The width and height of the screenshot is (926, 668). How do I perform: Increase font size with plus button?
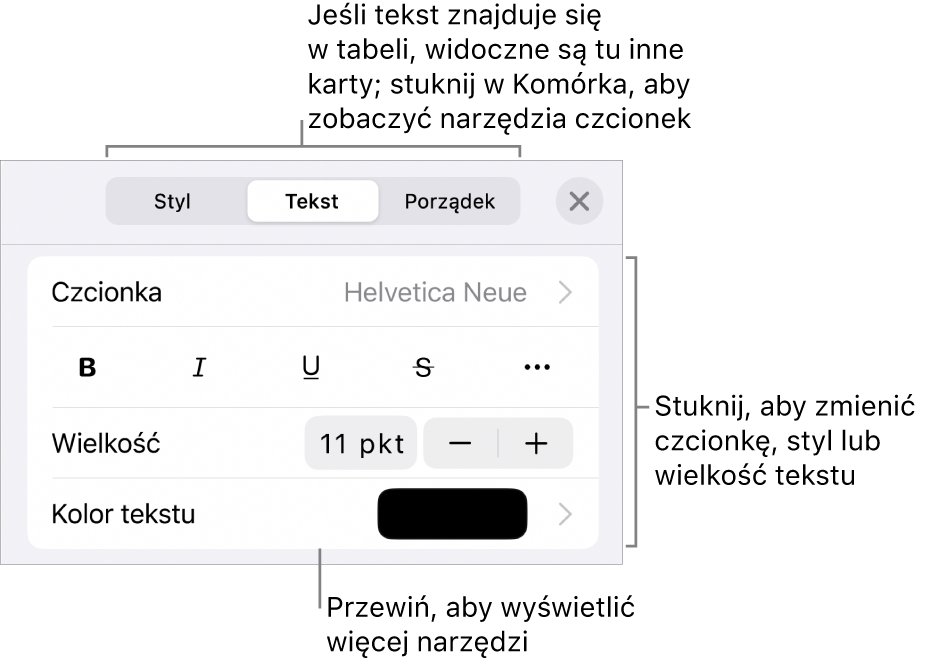pos(536,444)
